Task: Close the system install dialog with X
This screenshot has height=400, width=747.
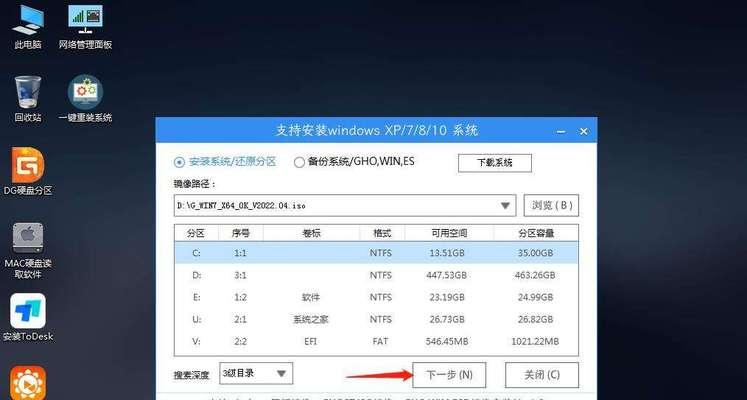Action: click(x=584, y=131)
